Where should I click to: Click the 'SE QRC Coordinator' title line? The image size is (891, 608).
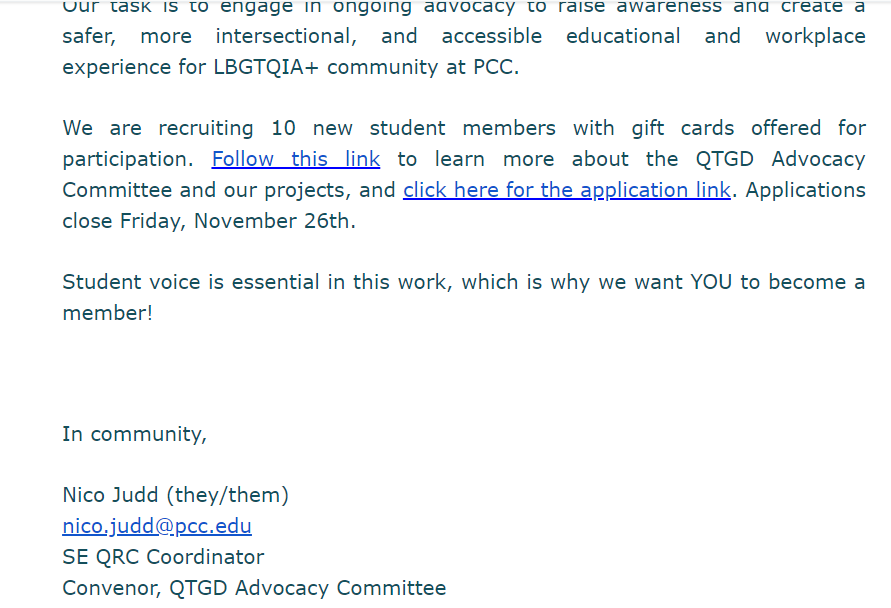click(163, 557)
